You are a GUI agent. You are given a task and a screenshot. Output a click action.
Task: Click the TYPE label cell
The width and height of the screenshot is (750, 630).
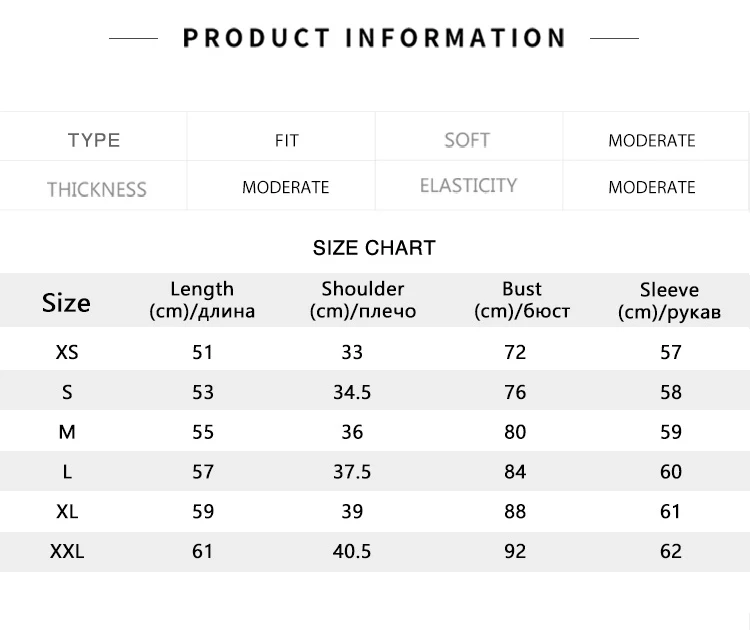[x=94, y=140]
